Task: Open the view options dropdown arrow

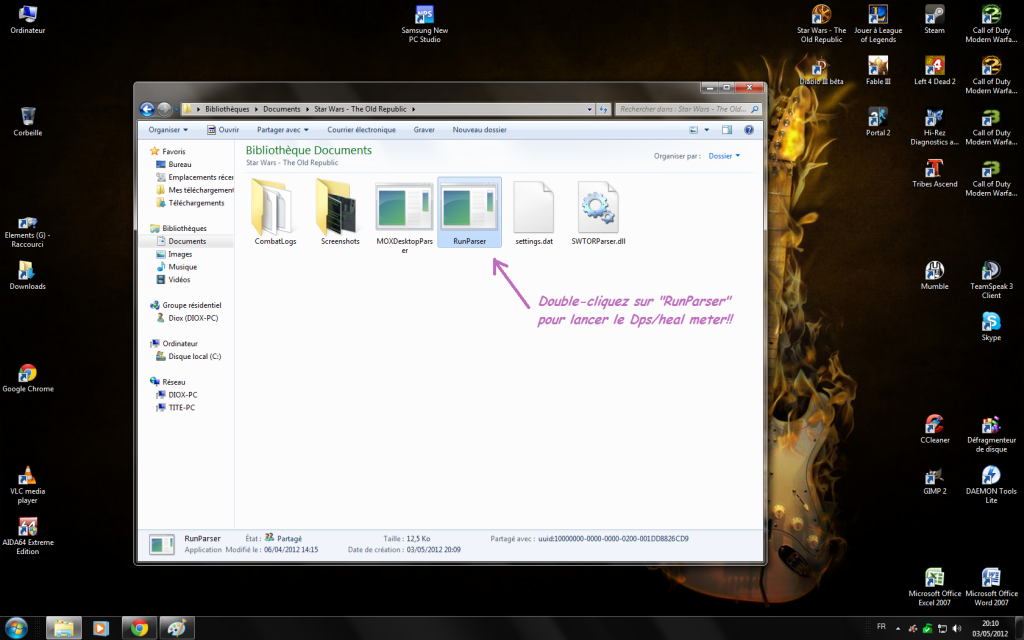Action: click(706, 130)
